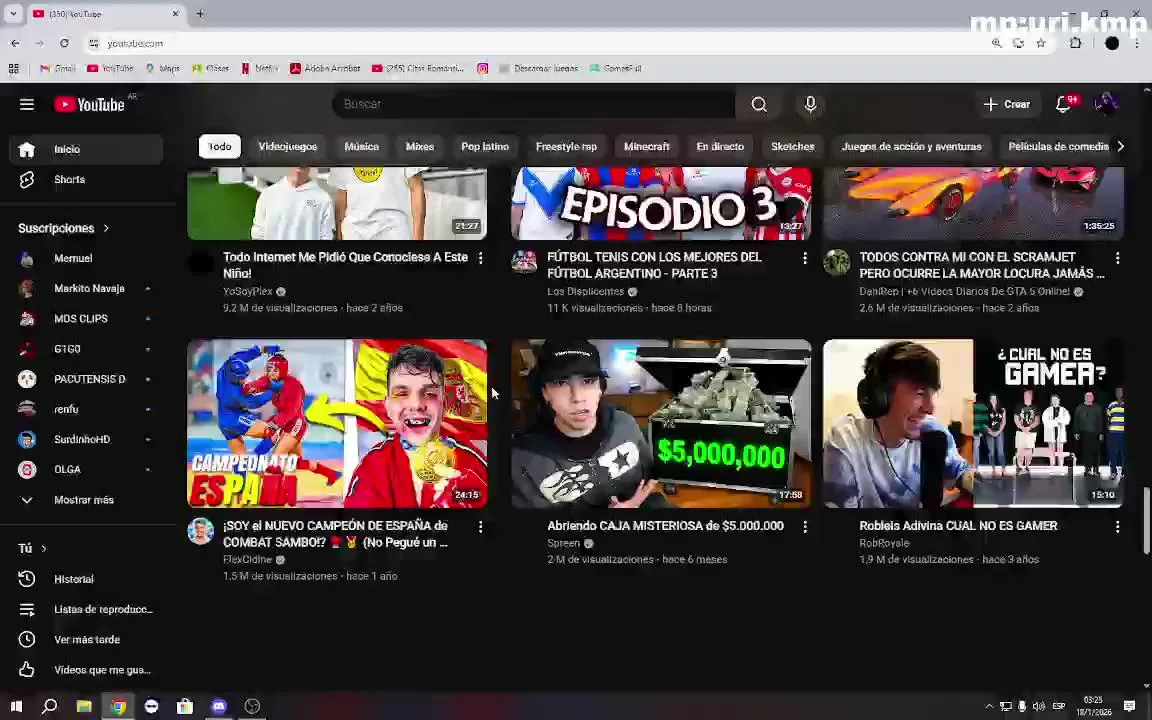Image resolution: width=1152 pixels, height=720 pixels.
Task: Open options for the SCRAMJET video
Action: point(1117,258)
